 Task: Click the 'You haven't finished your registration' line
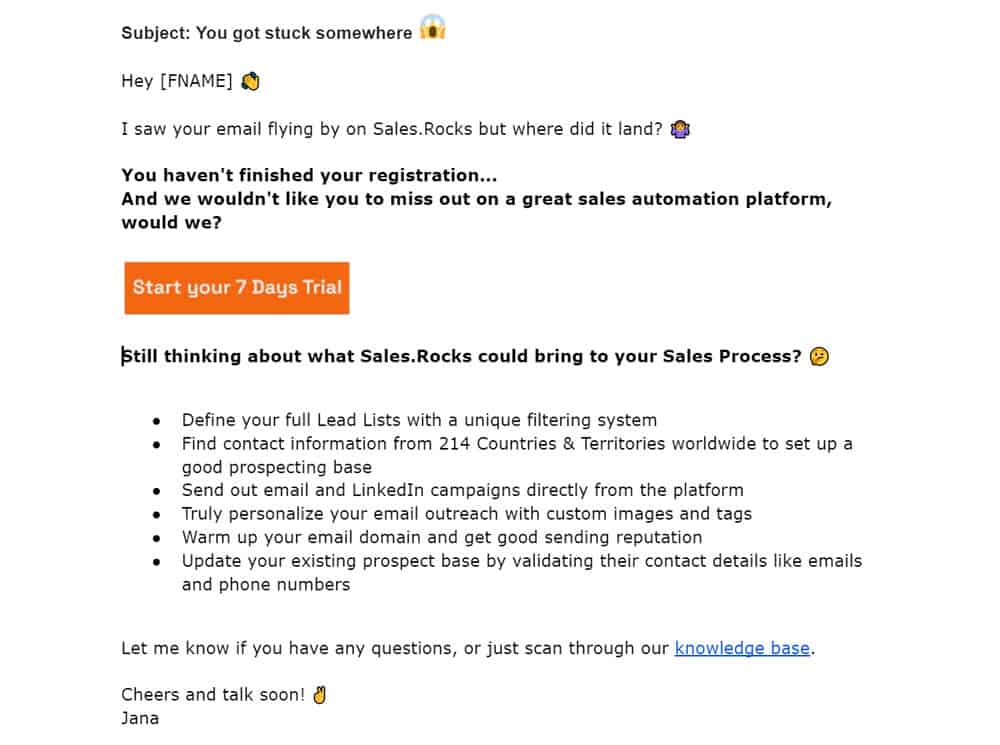click(x=309, y=176)
